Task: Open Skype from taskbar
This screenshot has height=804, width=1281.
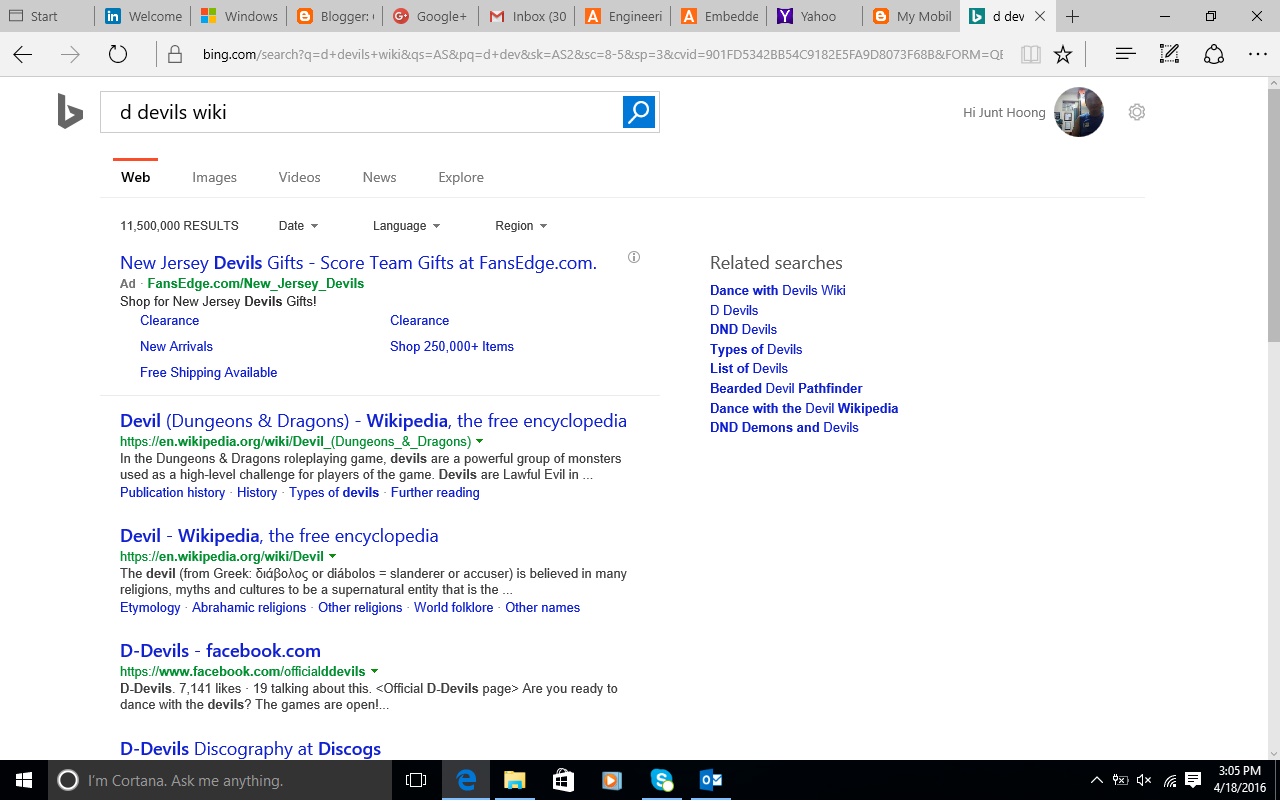Action: pos(661,780)
